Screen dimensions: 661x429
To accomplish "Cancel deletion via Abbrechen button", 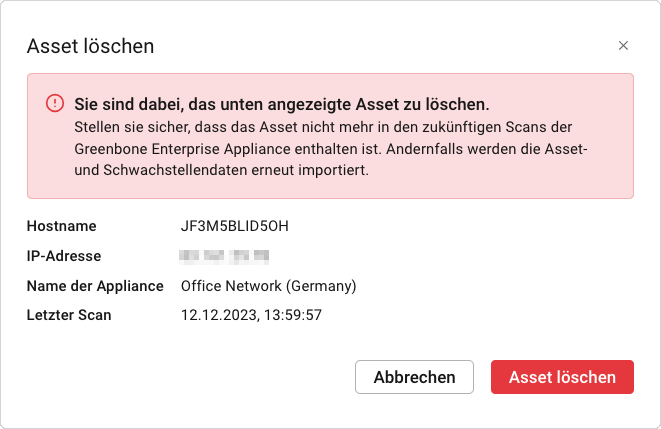I will point(414,377).
